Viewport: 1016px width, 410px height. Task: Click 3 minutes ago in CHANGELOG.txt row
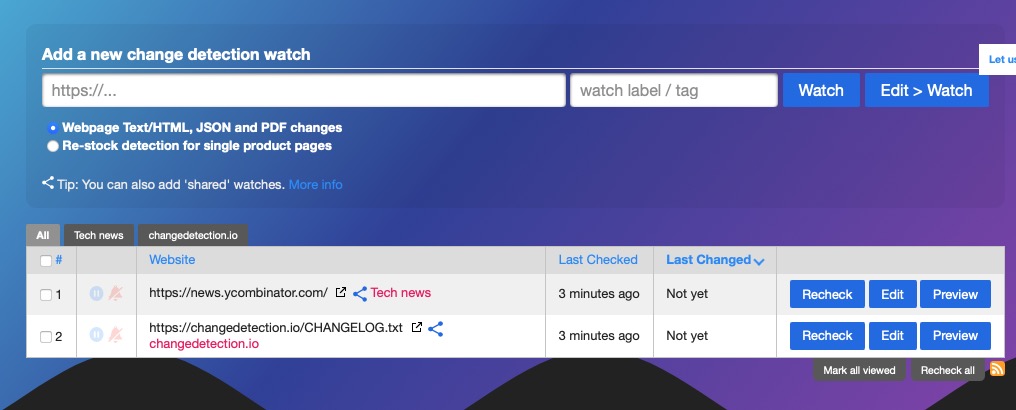pos(599,336)
